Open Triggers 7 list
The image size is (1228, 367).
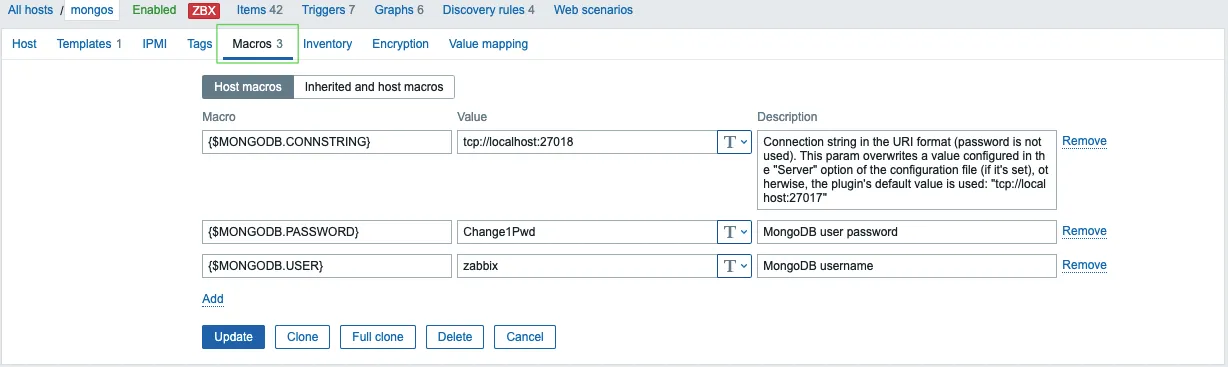(328, 10)
